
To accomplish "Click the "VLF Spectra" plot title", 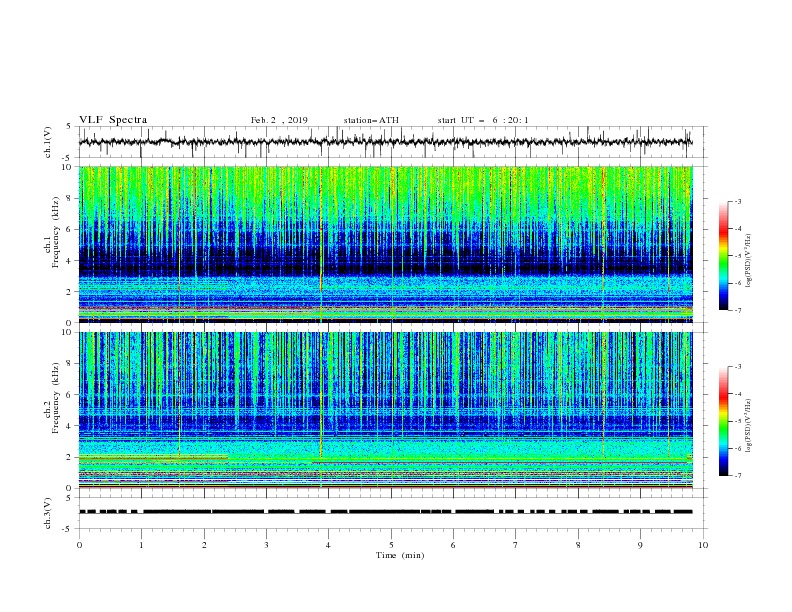I will (x=113, y=120).
